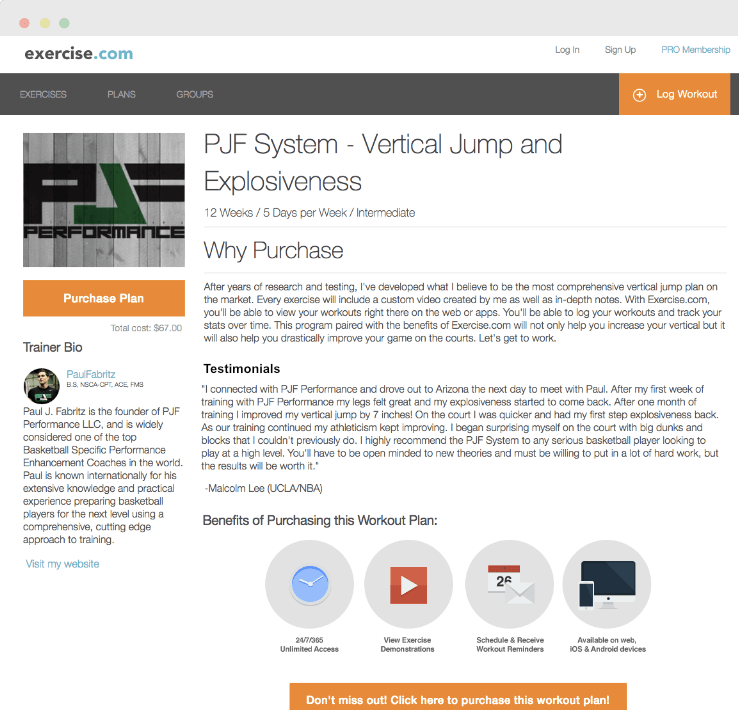Click the Why Purchase heading
This screenshot has height=710, width=739.
click(x=273, y=250)
